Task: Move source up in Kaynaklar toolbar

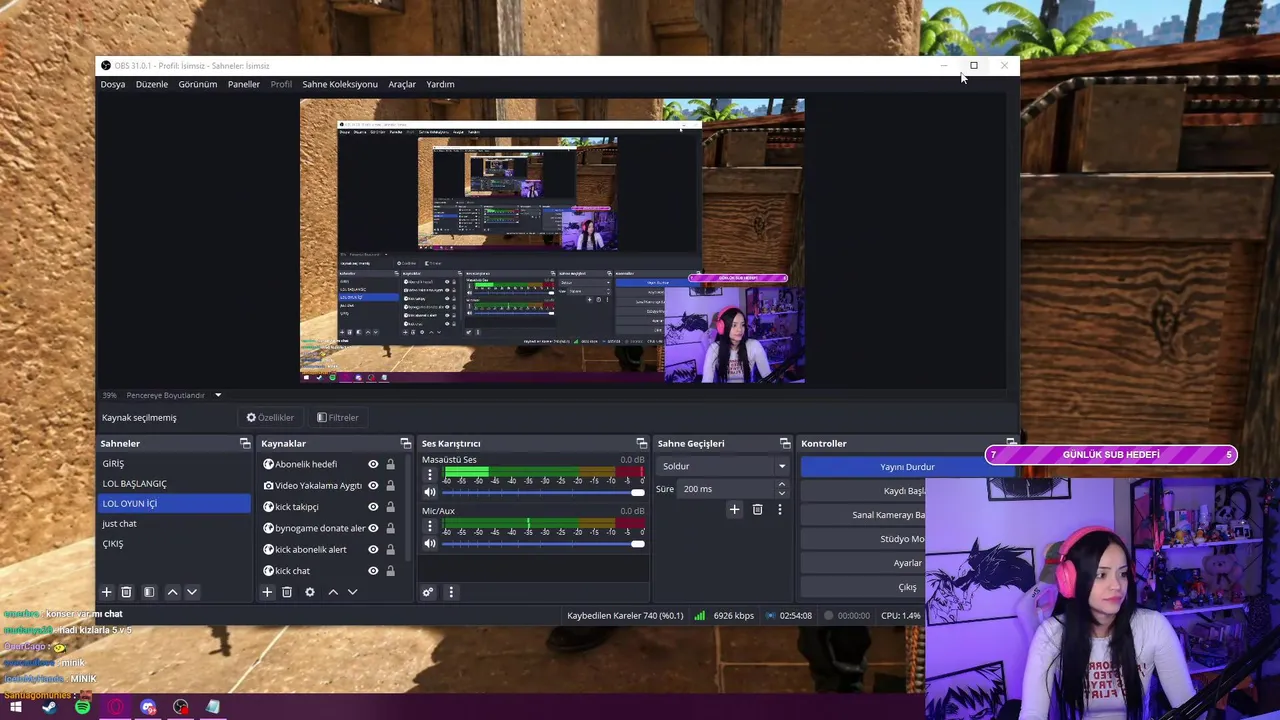Action: click(x=333, y=592)
